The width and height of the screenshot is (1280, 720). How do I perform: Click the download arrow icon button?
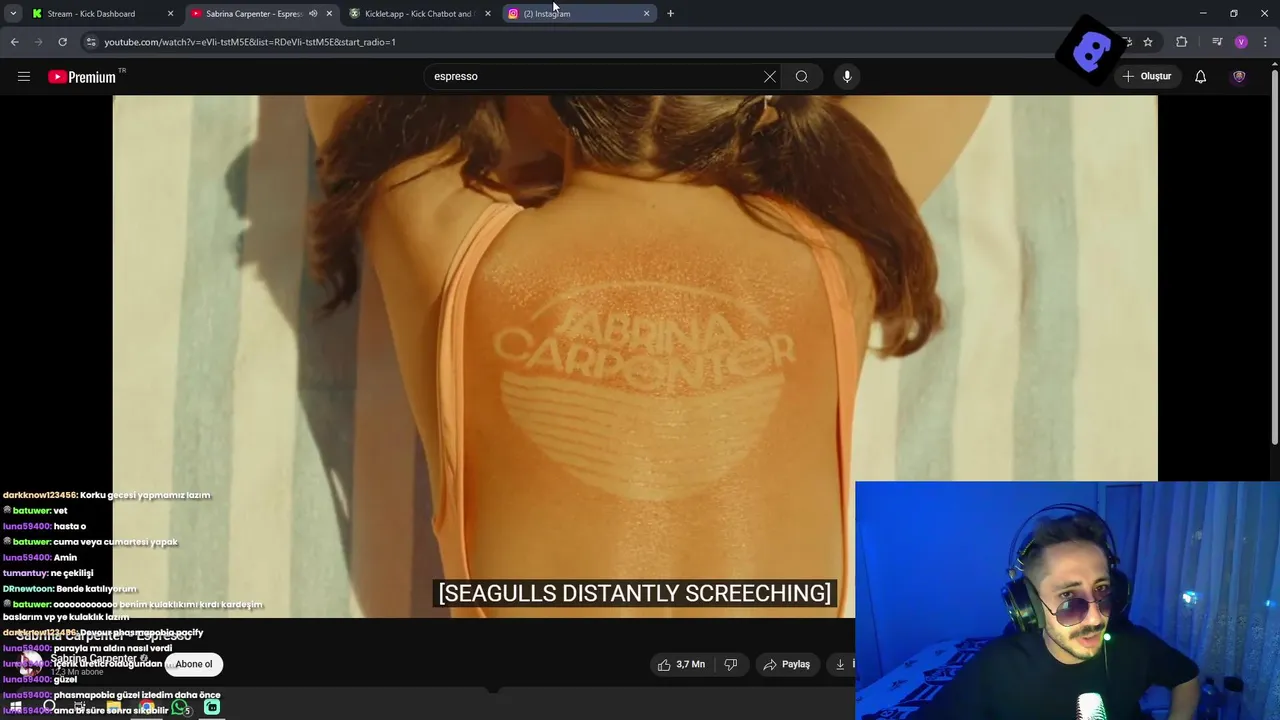(840, 664)
